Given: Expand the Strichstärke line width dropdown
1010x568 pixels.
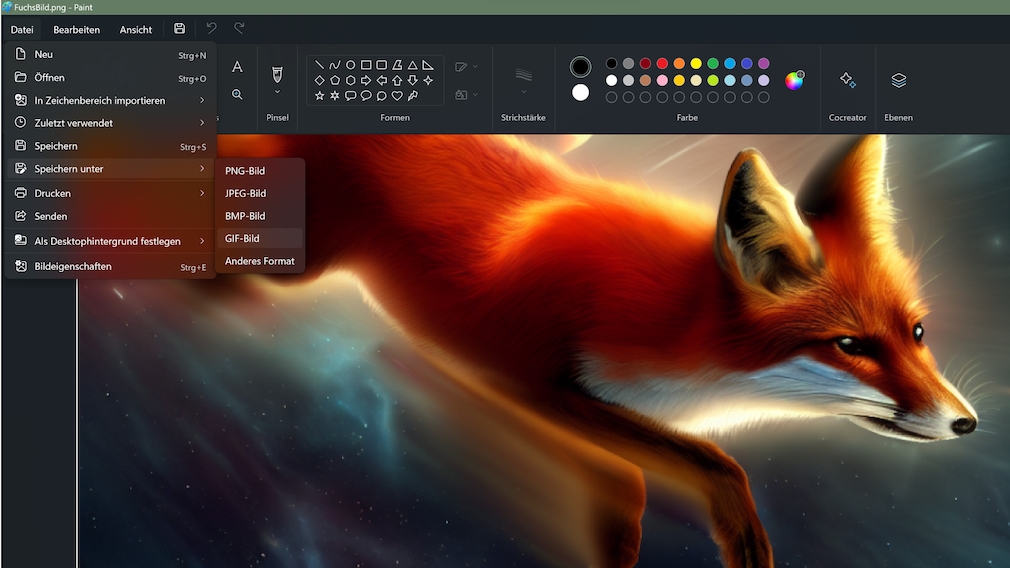Looking at the screenshot, I should tap(523, 92).
